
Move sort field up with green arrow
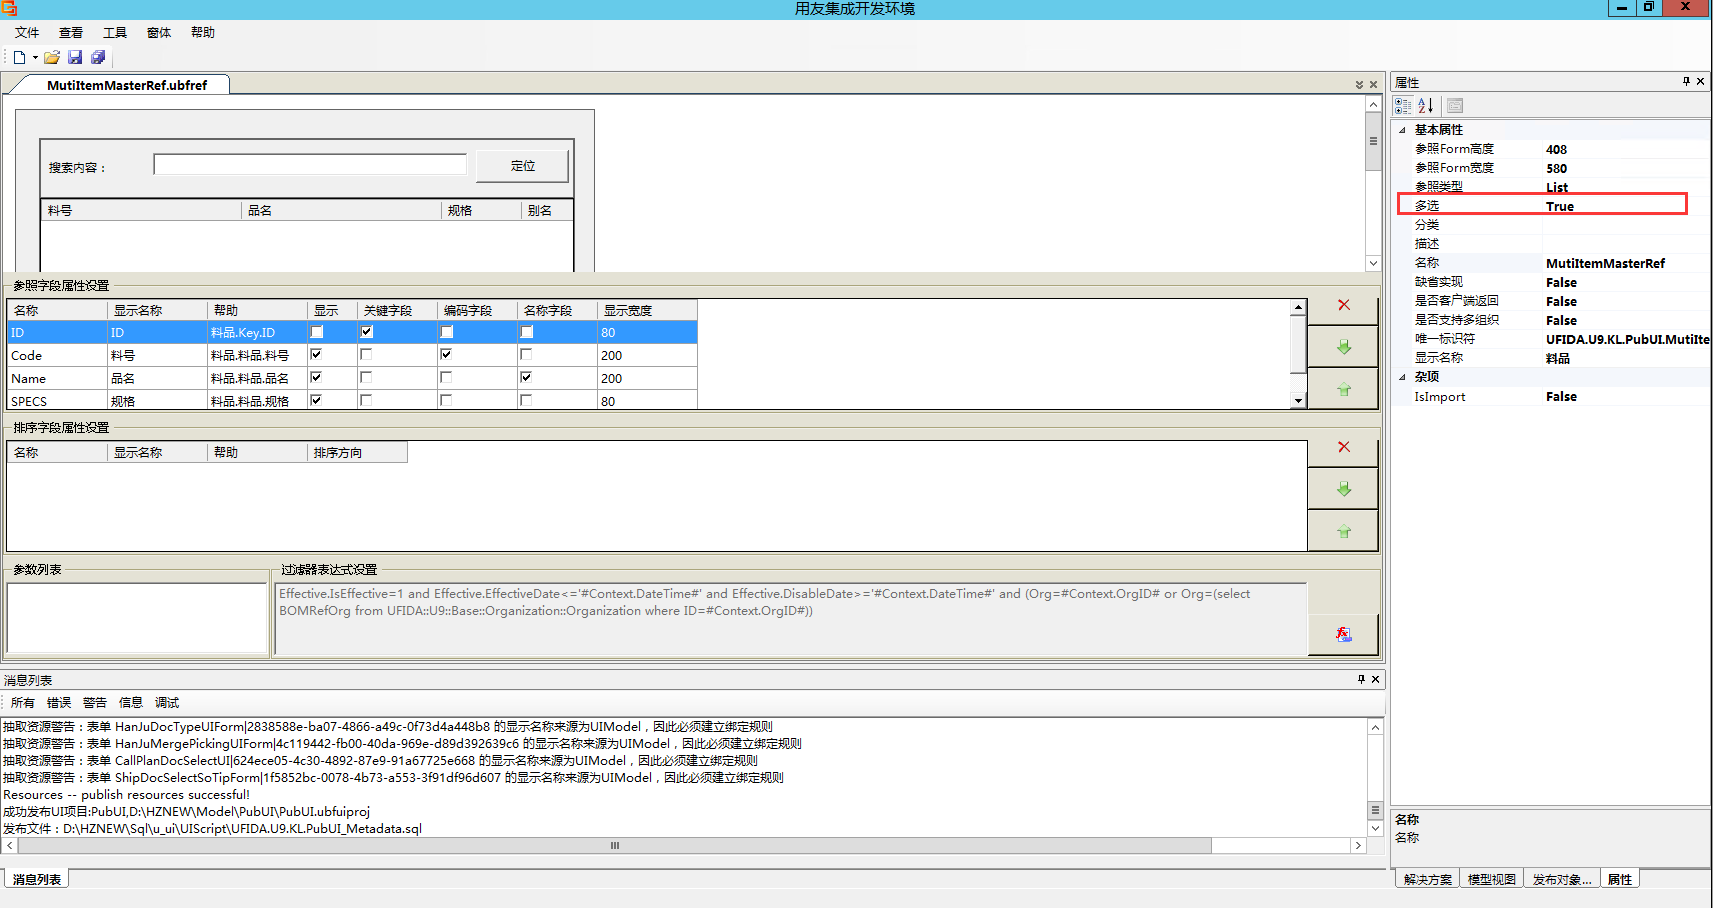(1343, 531)
